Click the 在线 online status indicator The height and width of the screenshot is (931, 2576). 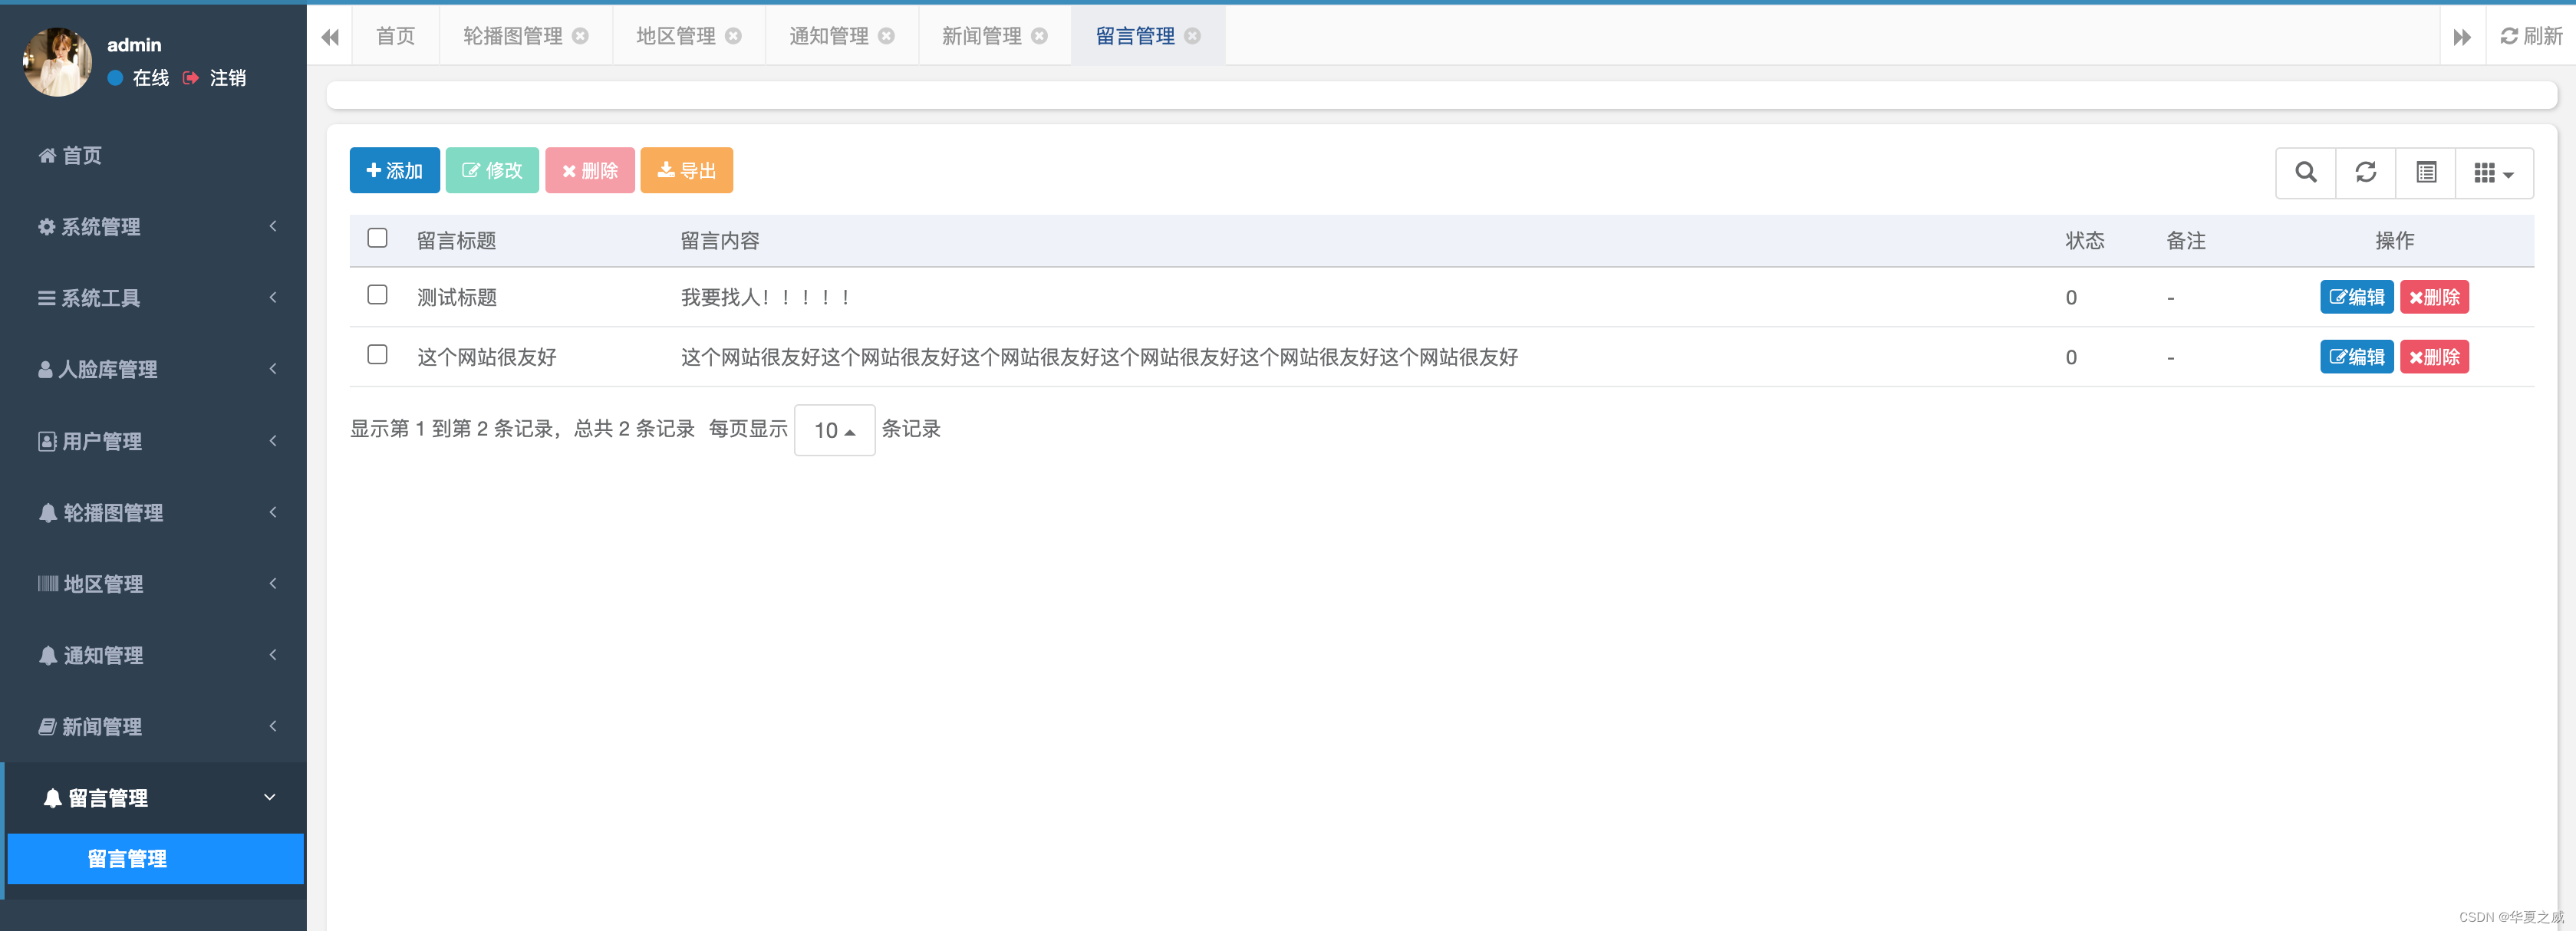click(x=139, y=78)
